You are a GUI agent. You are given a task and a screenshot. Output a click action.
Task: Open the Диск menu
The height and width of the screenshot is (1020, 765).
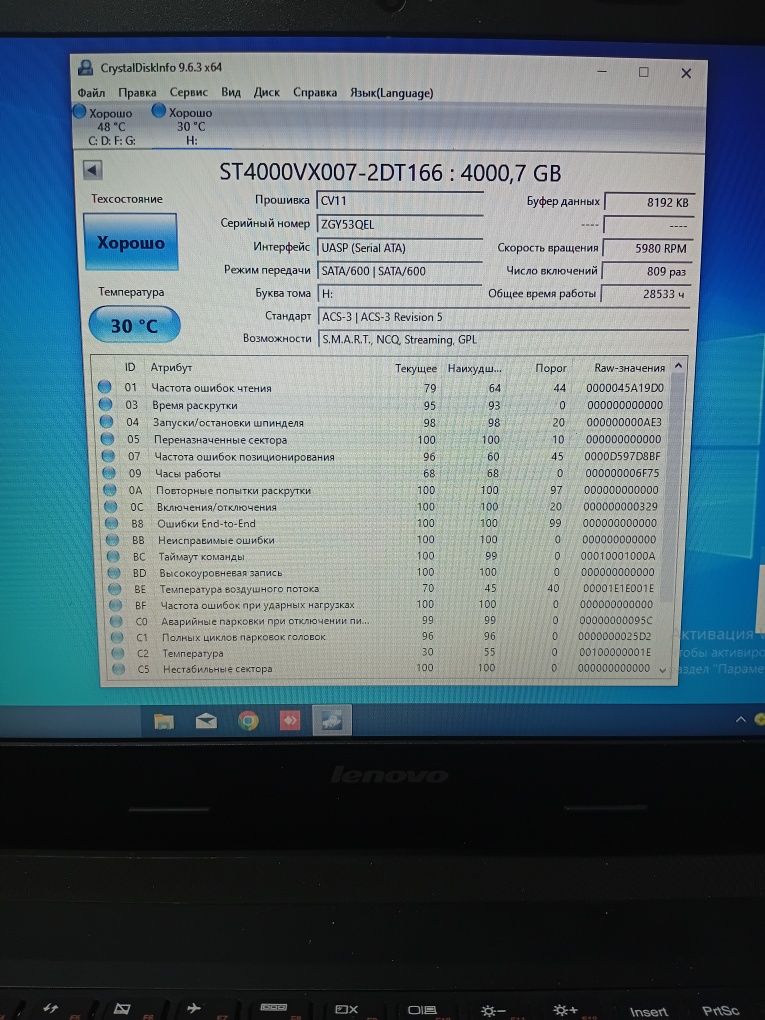[266, 92]
